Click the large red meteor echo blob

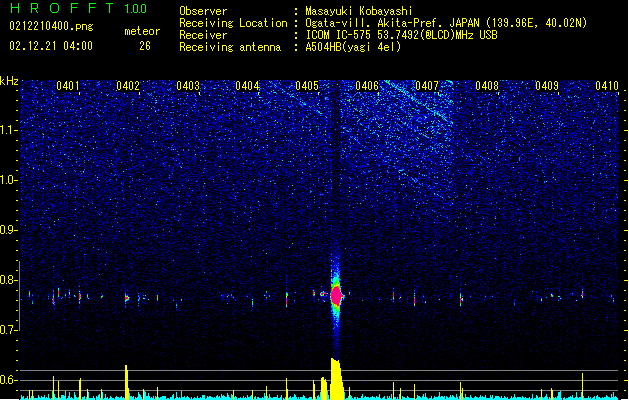click(336, 296)
